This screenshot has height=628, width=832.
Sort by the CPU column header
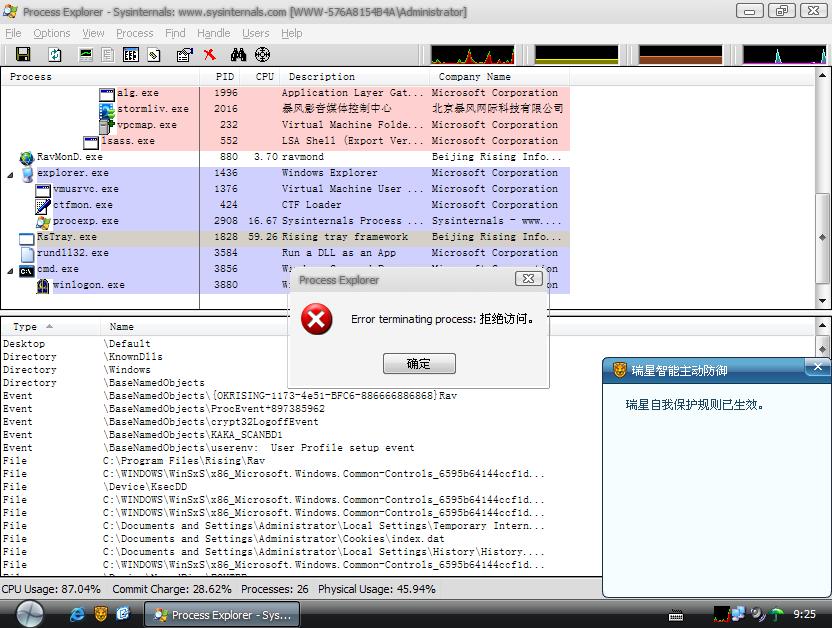[259, 77]
